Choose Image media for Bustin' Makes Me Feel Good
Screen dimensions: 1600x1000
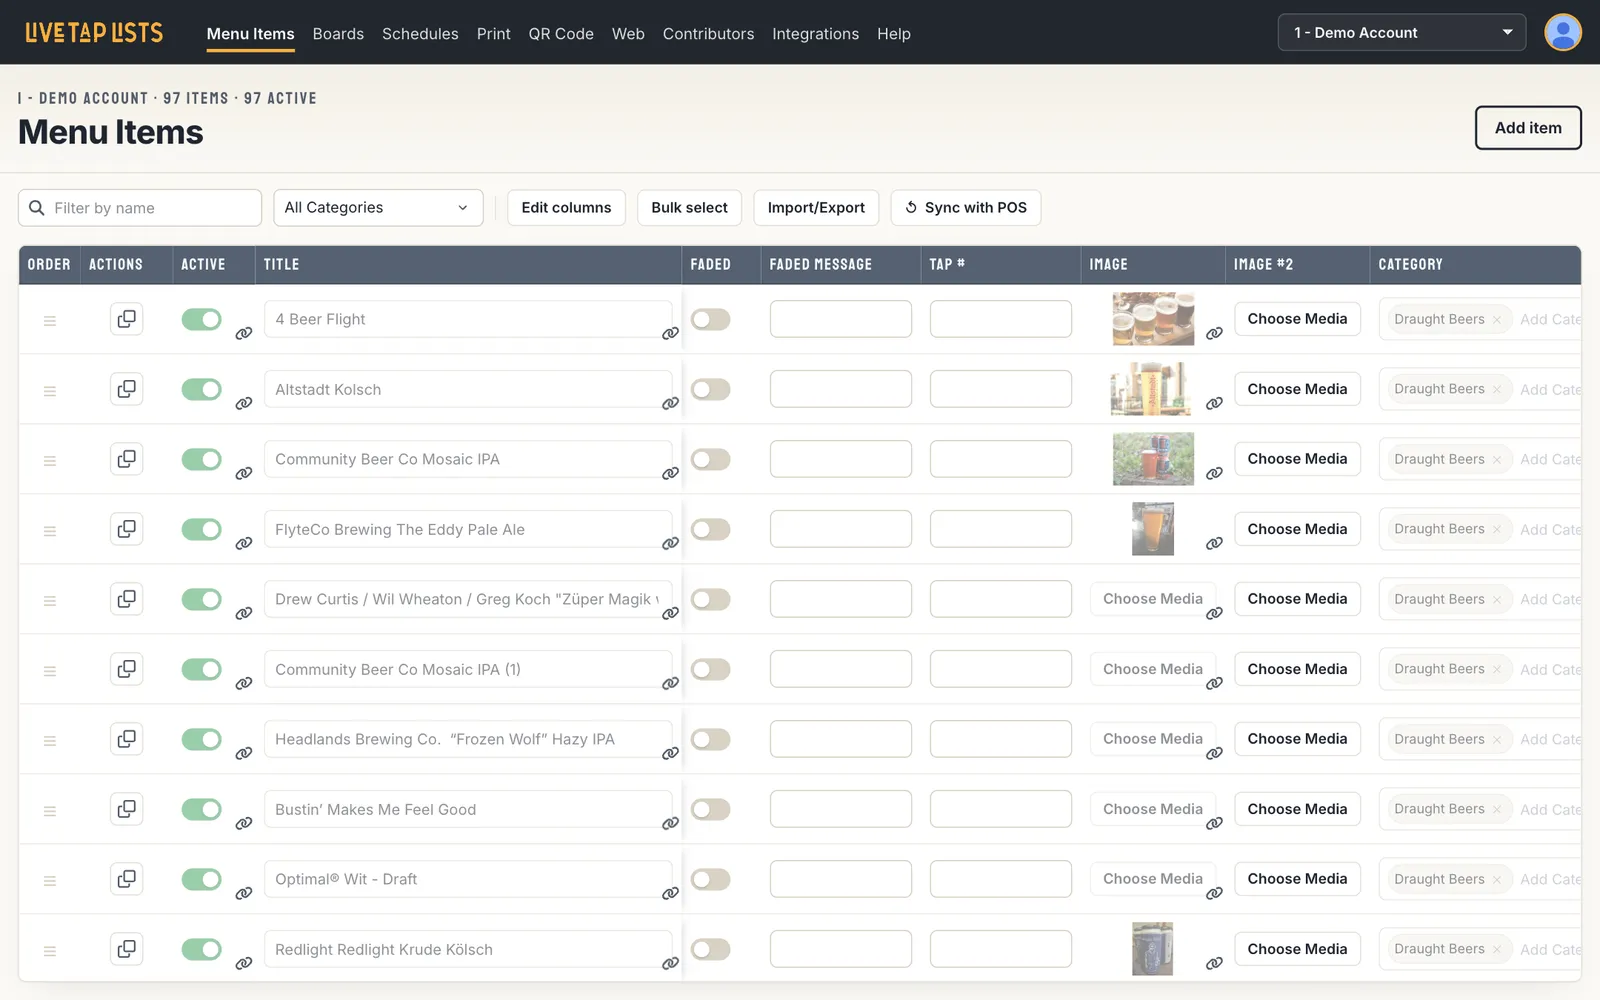[x=1153, y=809]
